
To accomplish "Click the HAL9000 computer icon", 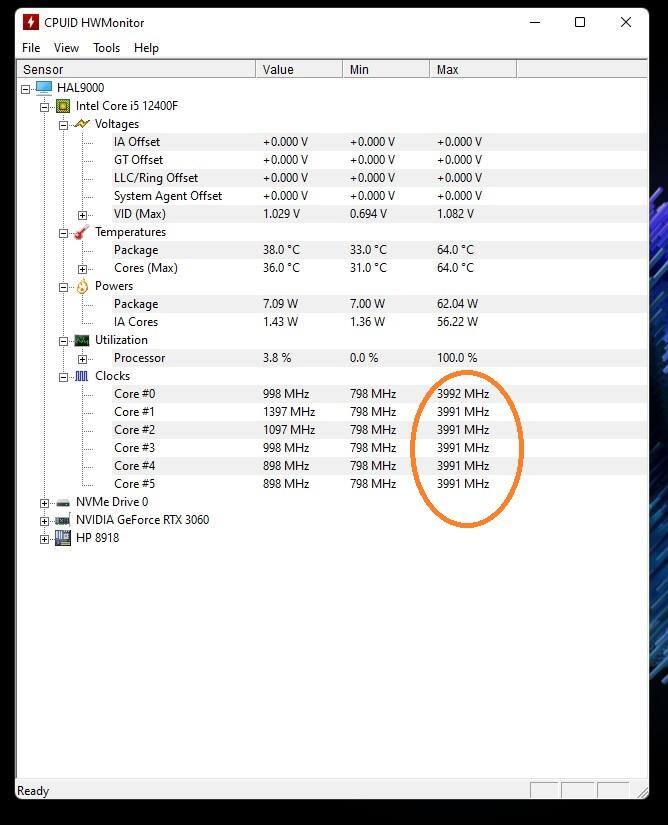I will tap(44, 88).
